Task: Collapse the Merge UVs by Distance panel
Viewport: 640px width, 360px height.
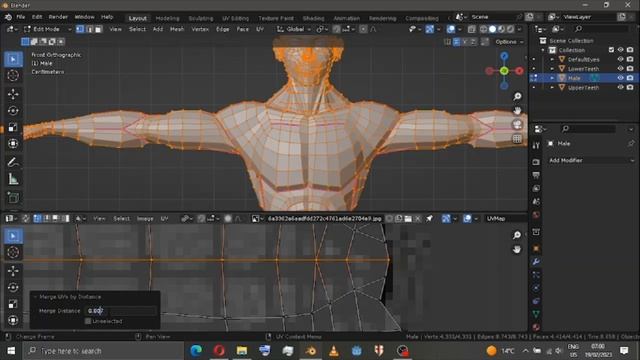Action: click(35, 297)
